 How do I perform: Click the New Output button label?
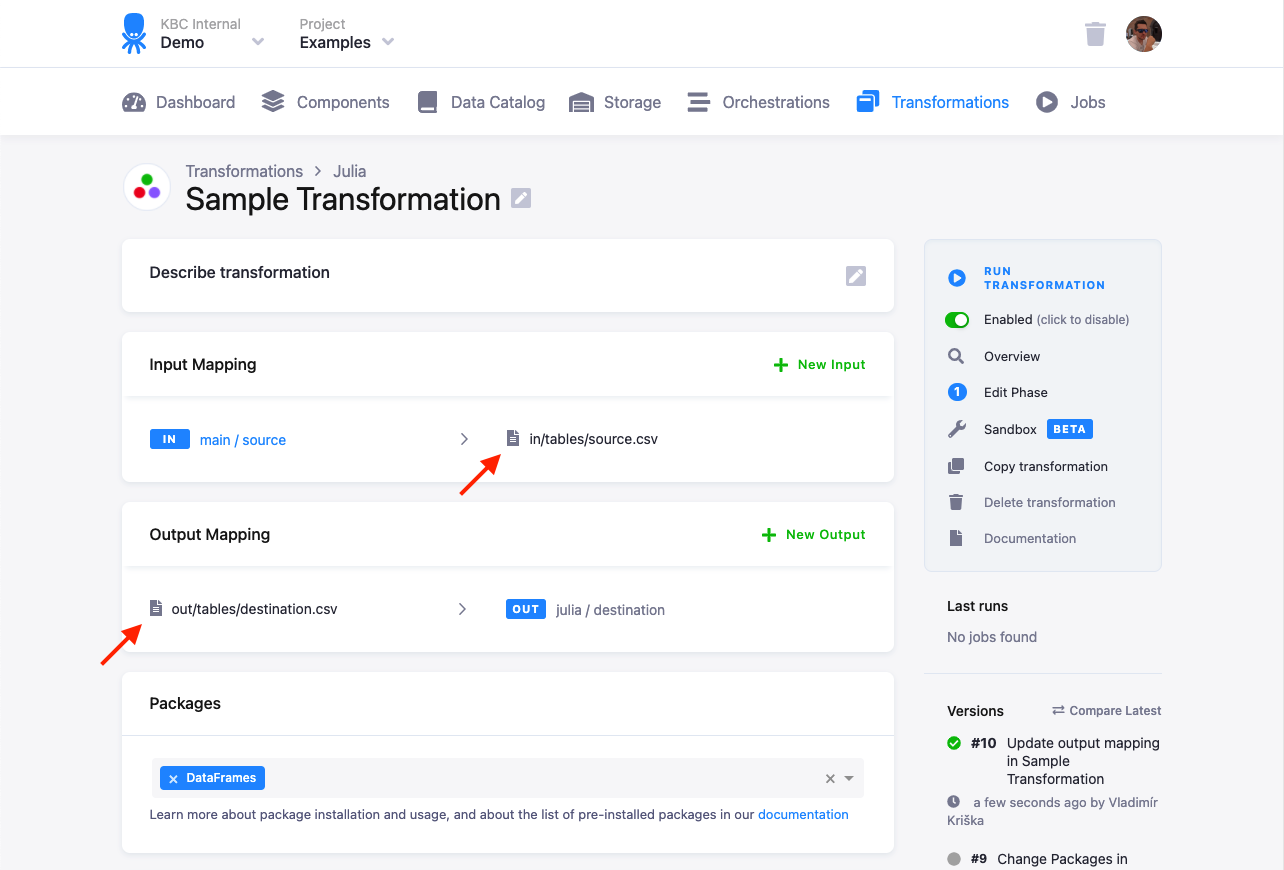826,535
